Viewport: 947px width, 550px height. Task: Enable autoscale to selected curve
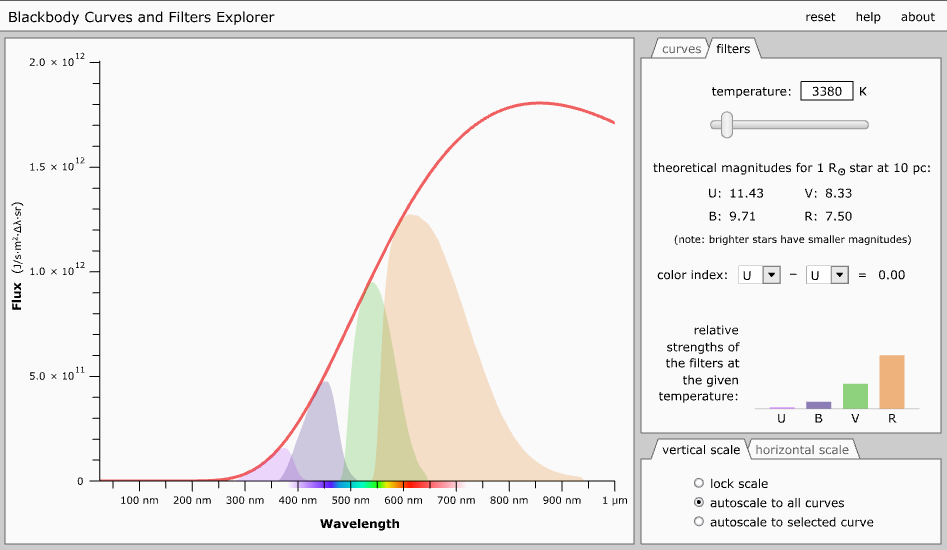pos(699,522)
